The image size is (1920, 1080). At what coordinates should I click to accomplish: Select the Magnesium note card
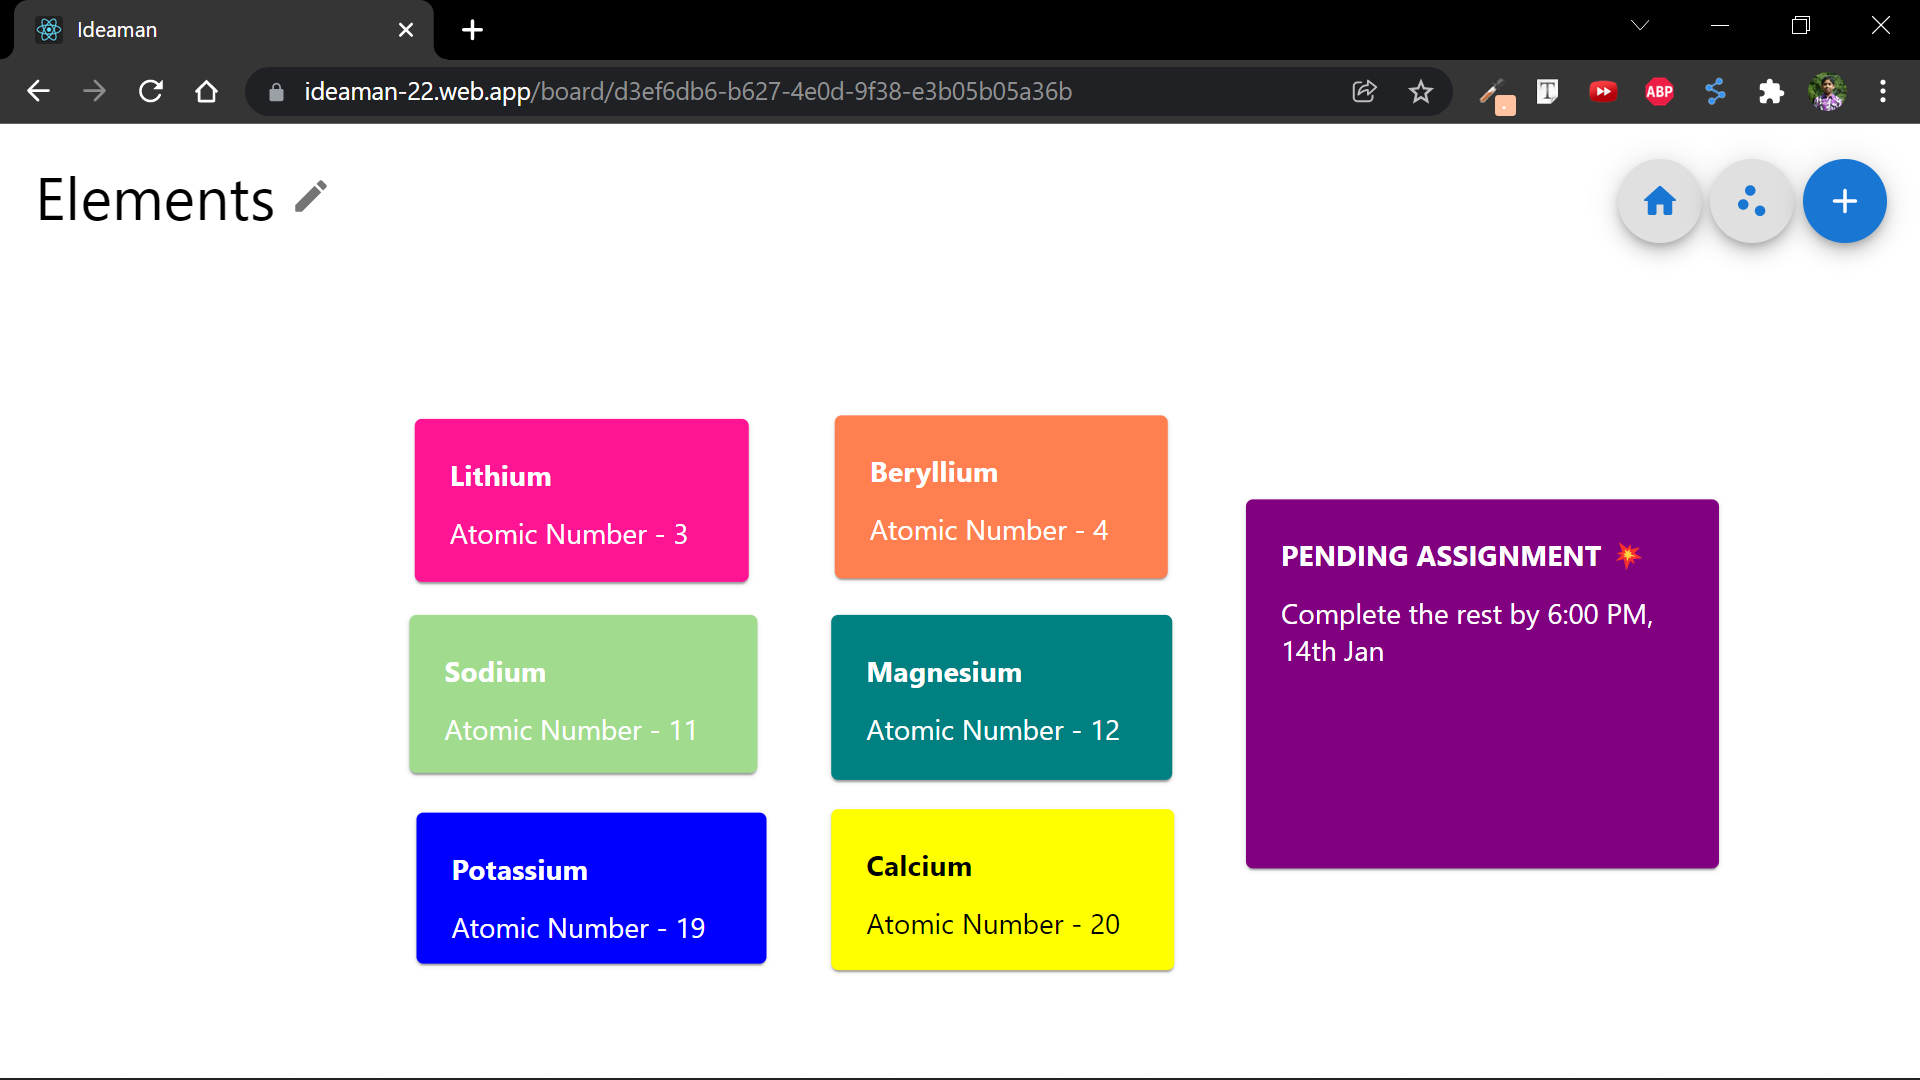point(1001,697)
